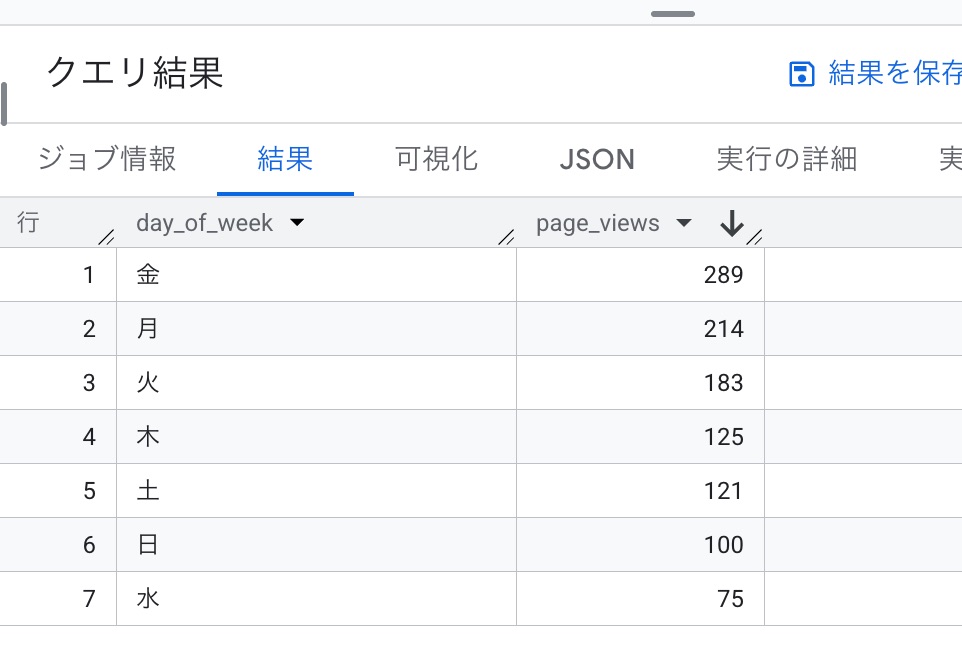The height and width of the screenshot is (668, 962).
Task: Grab the panel drag handle at top
Action: click(672, 14)
